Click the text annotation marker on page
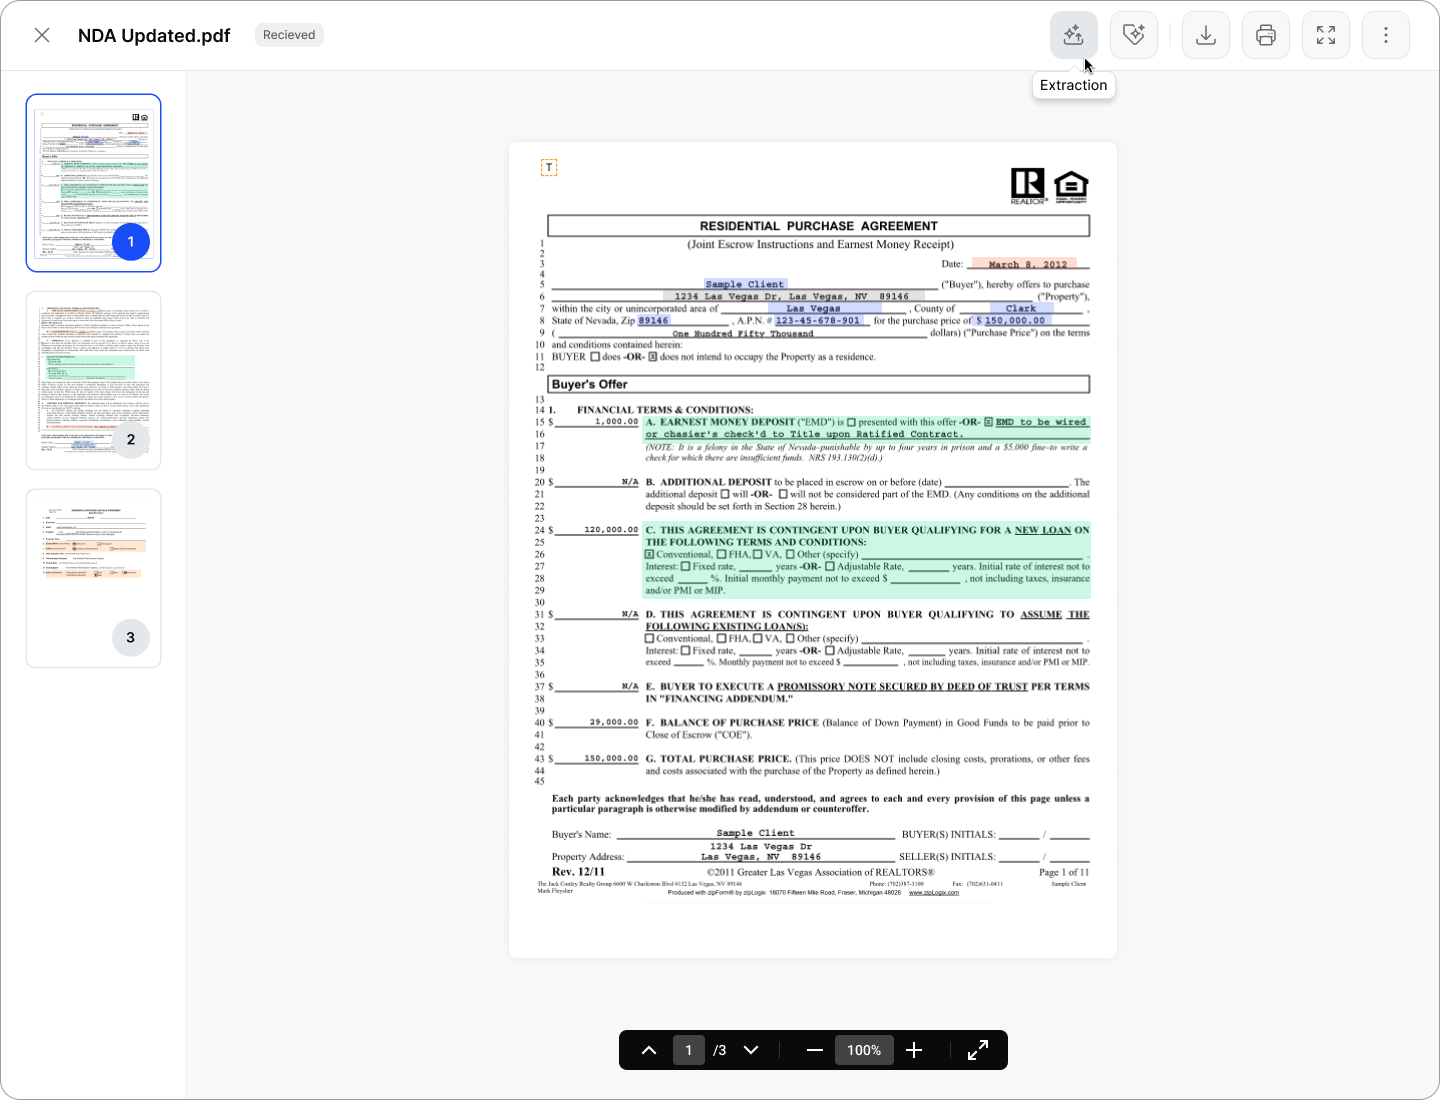 549,167
